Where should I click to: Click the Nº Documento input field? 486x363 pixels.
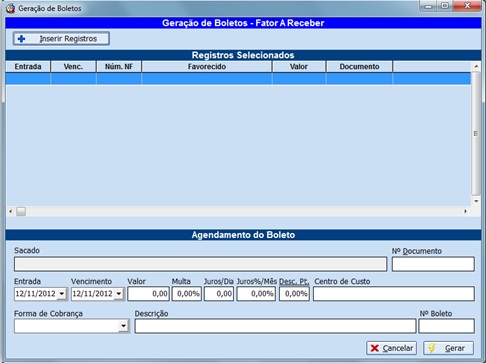(433, 264)
